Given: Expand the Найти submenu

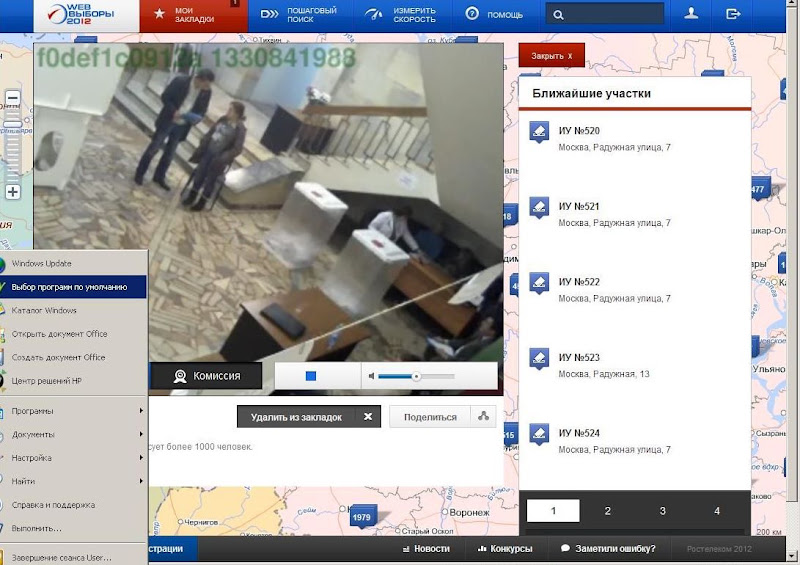Looking at the screenshot, I should click(73, 481).
